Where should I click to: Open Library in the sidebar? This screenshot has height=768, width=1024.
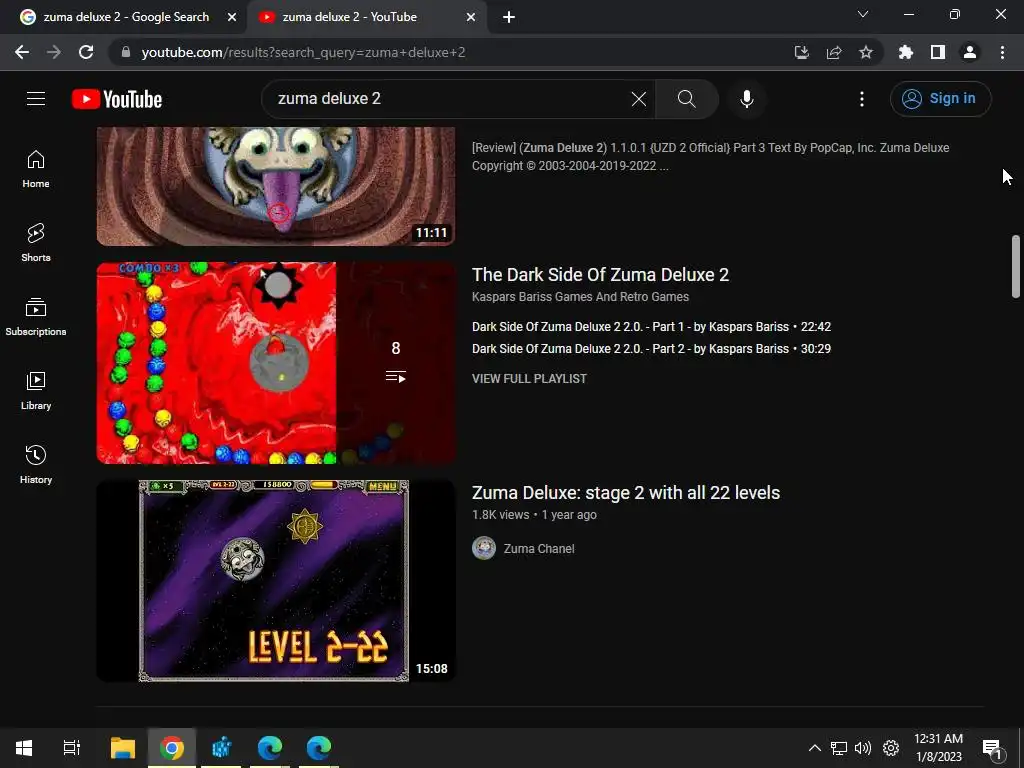tap(36, 391)
